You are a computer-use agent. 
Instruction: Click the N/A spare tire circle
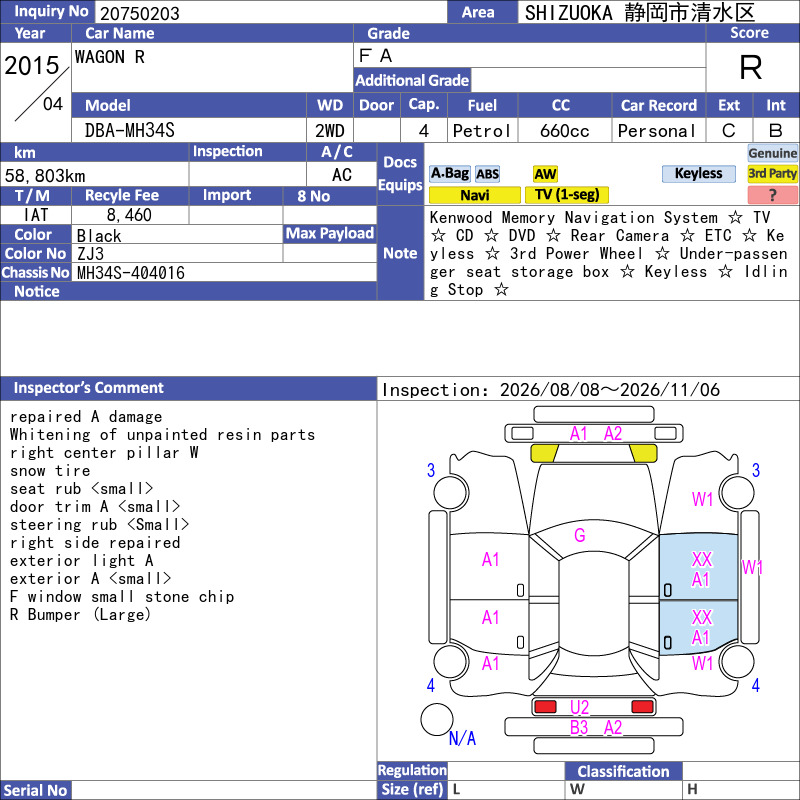[437, 719]
